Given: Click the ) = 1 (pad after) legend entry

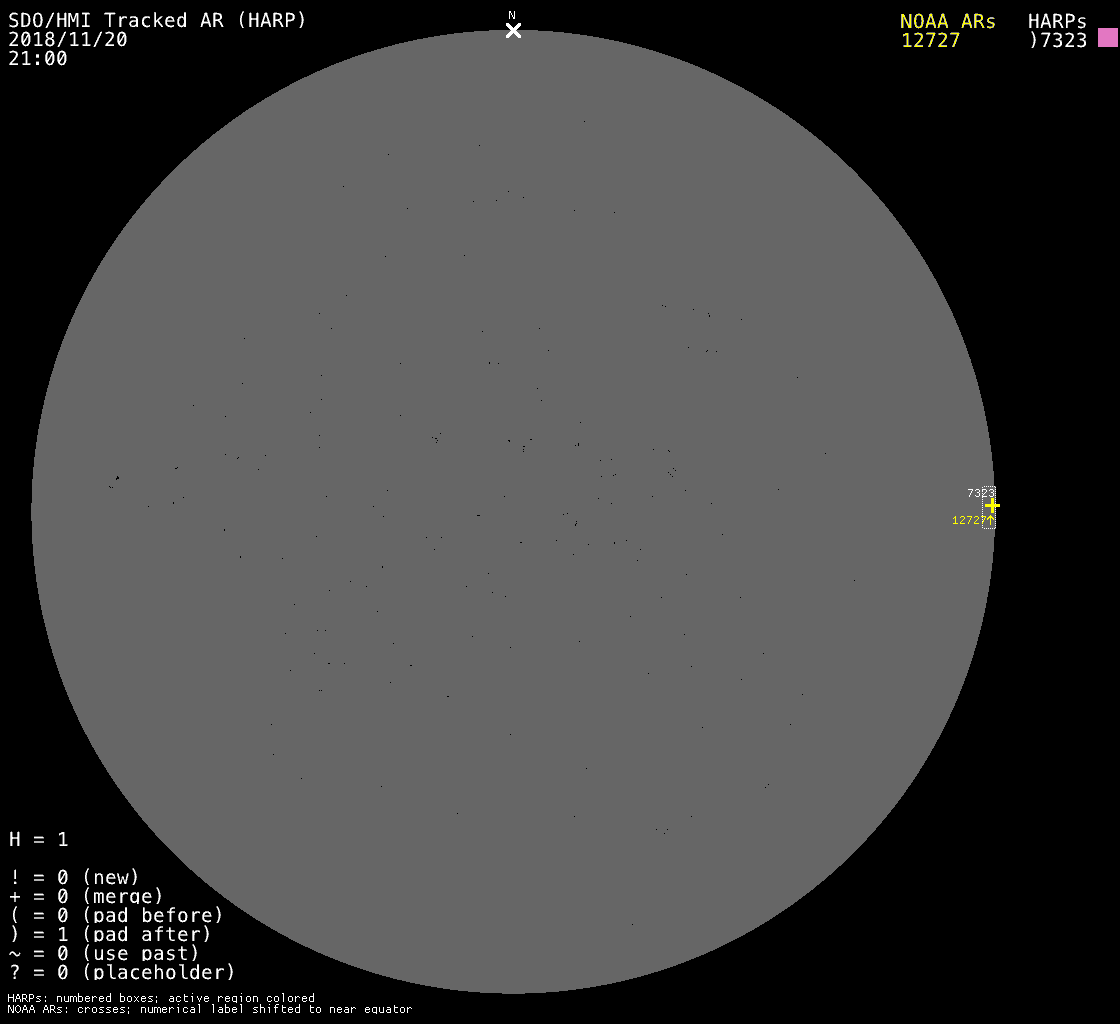Looking at the screenshot, I should coord(110,934).
